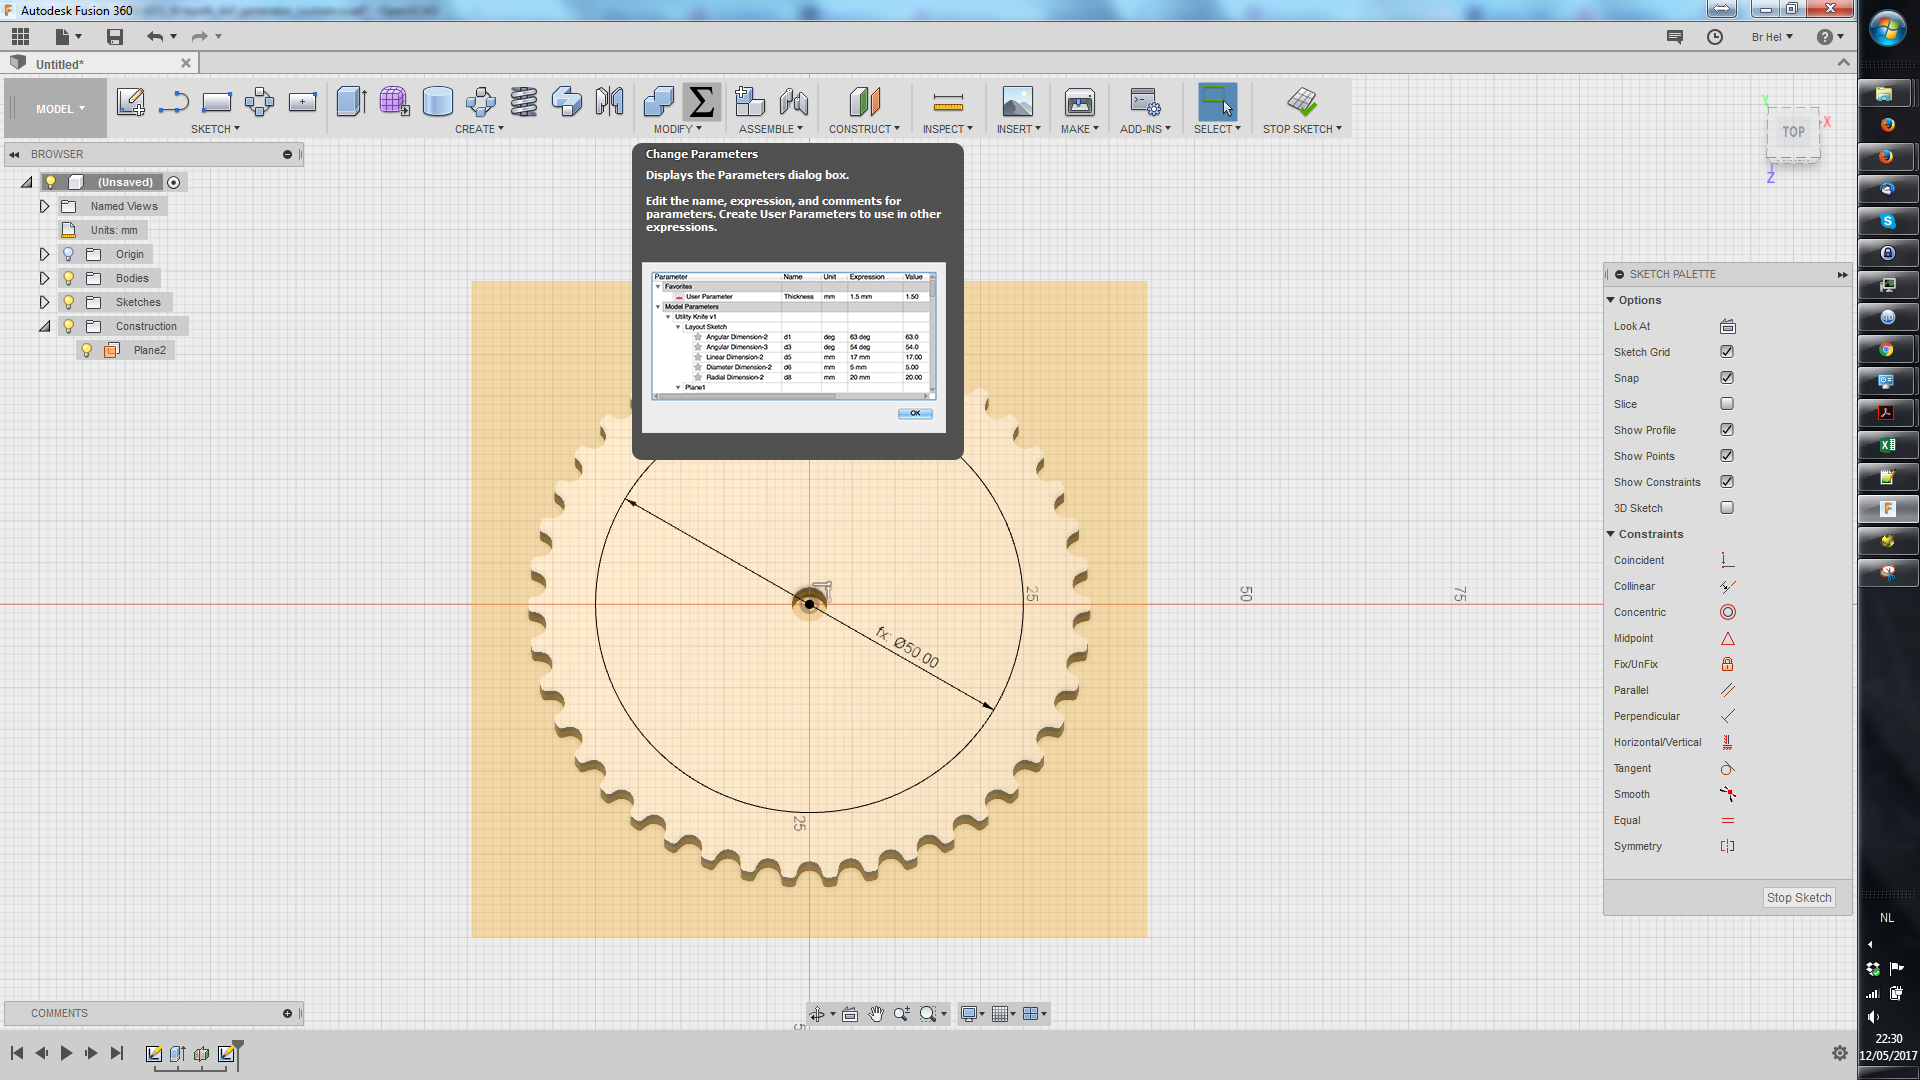Click OK to close Change Parameters dialog
The width and height of the screenshot is (1920, 1080).
point(915,413)
